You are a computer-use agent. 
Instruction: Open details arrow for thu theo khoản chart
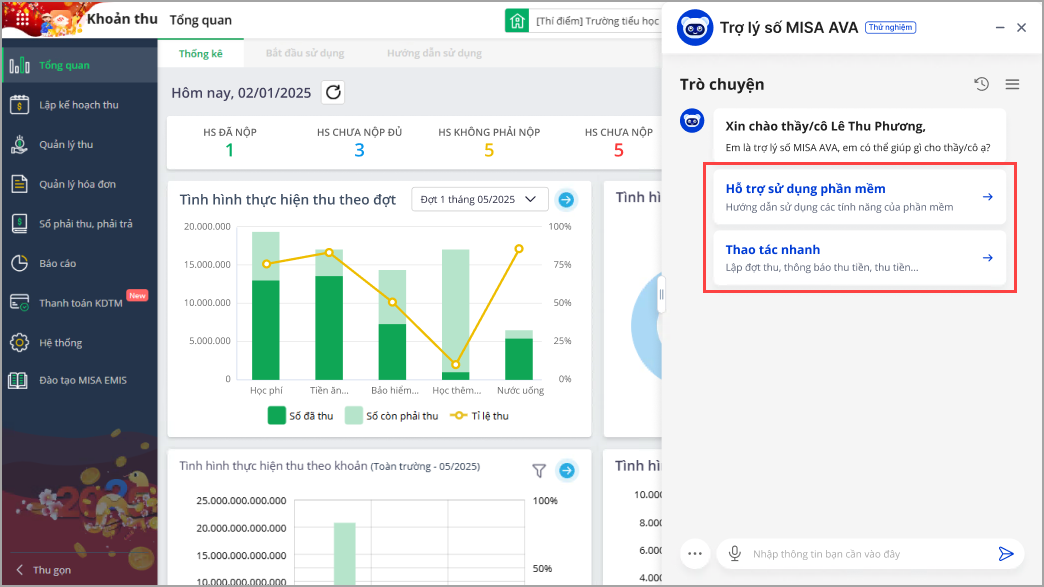567,471
